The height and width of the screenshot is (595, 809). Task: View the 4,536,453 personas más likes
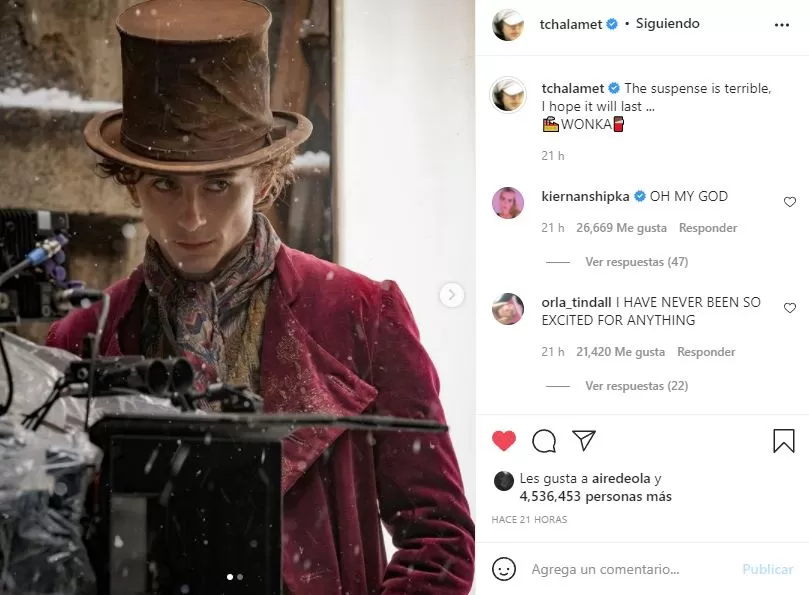click(595, 496)
